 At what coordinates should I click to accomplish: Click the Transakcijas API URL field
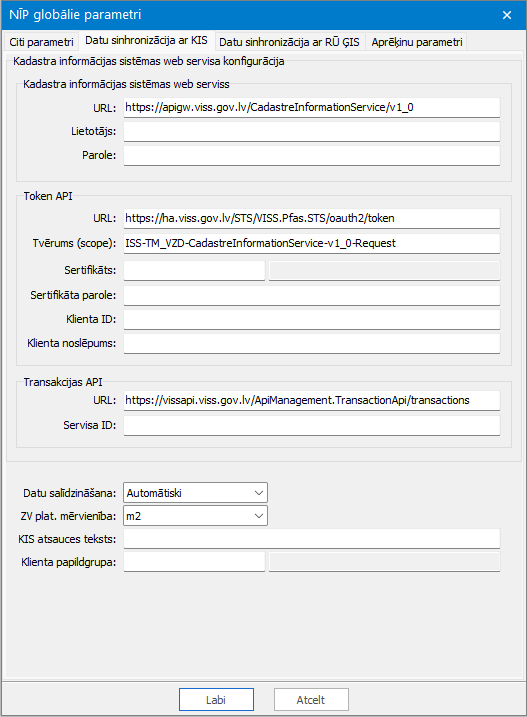click(312, 401)
